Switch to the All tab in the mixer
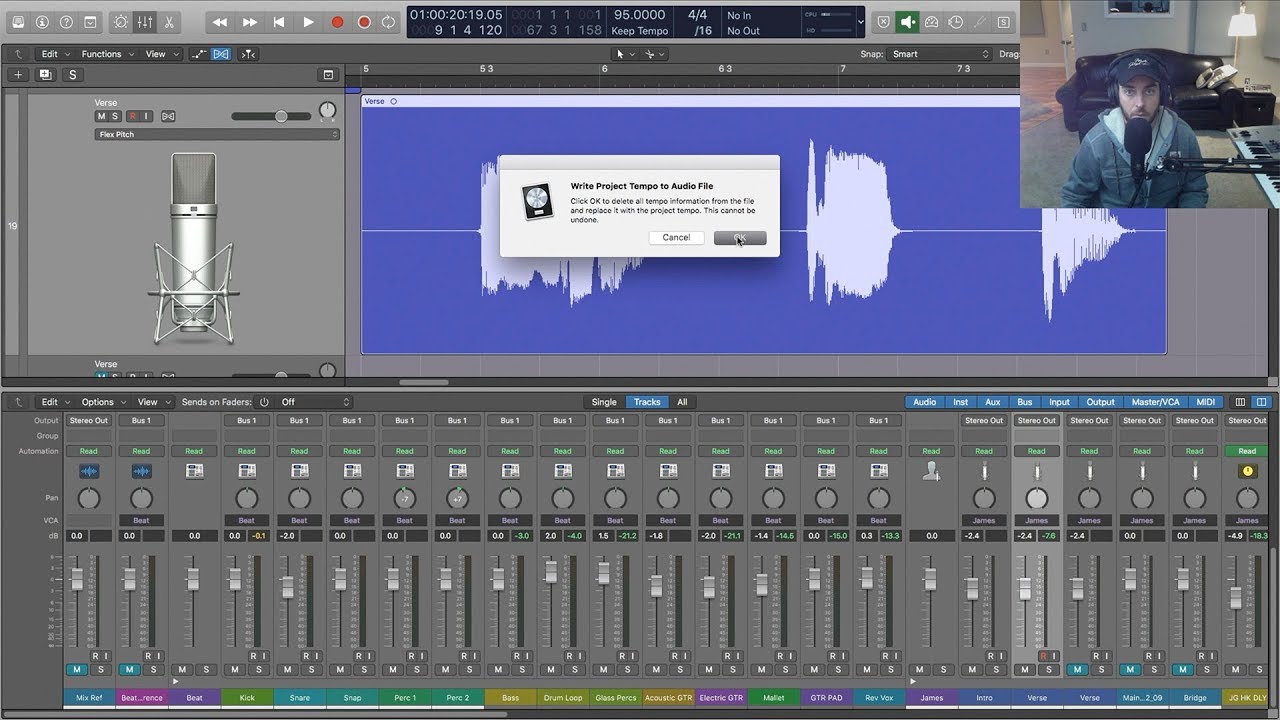1280x720 pixels. pyautogui.click(x=683, y=401)
